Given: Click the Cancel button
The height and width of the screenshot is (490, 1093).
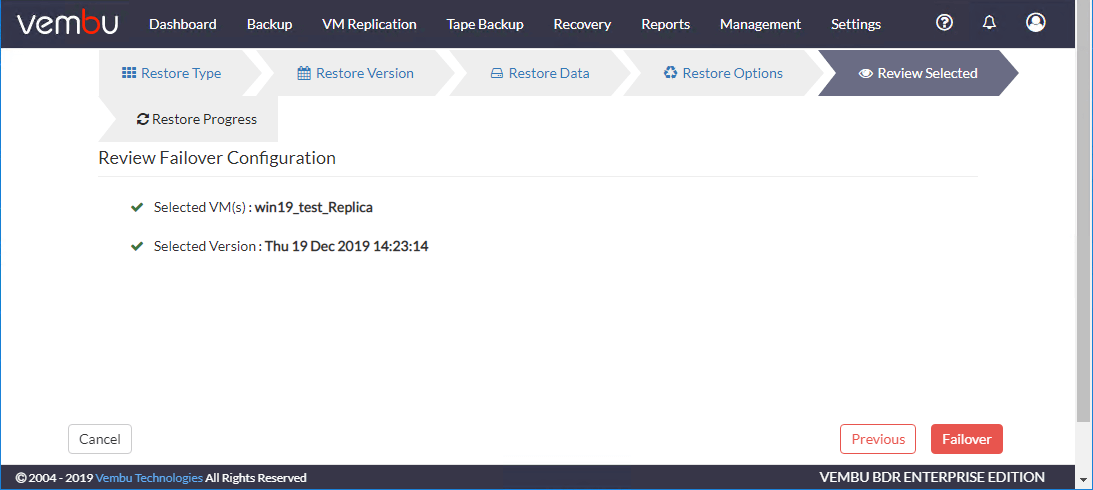Looking at the screenshot, I should [100, 439].
